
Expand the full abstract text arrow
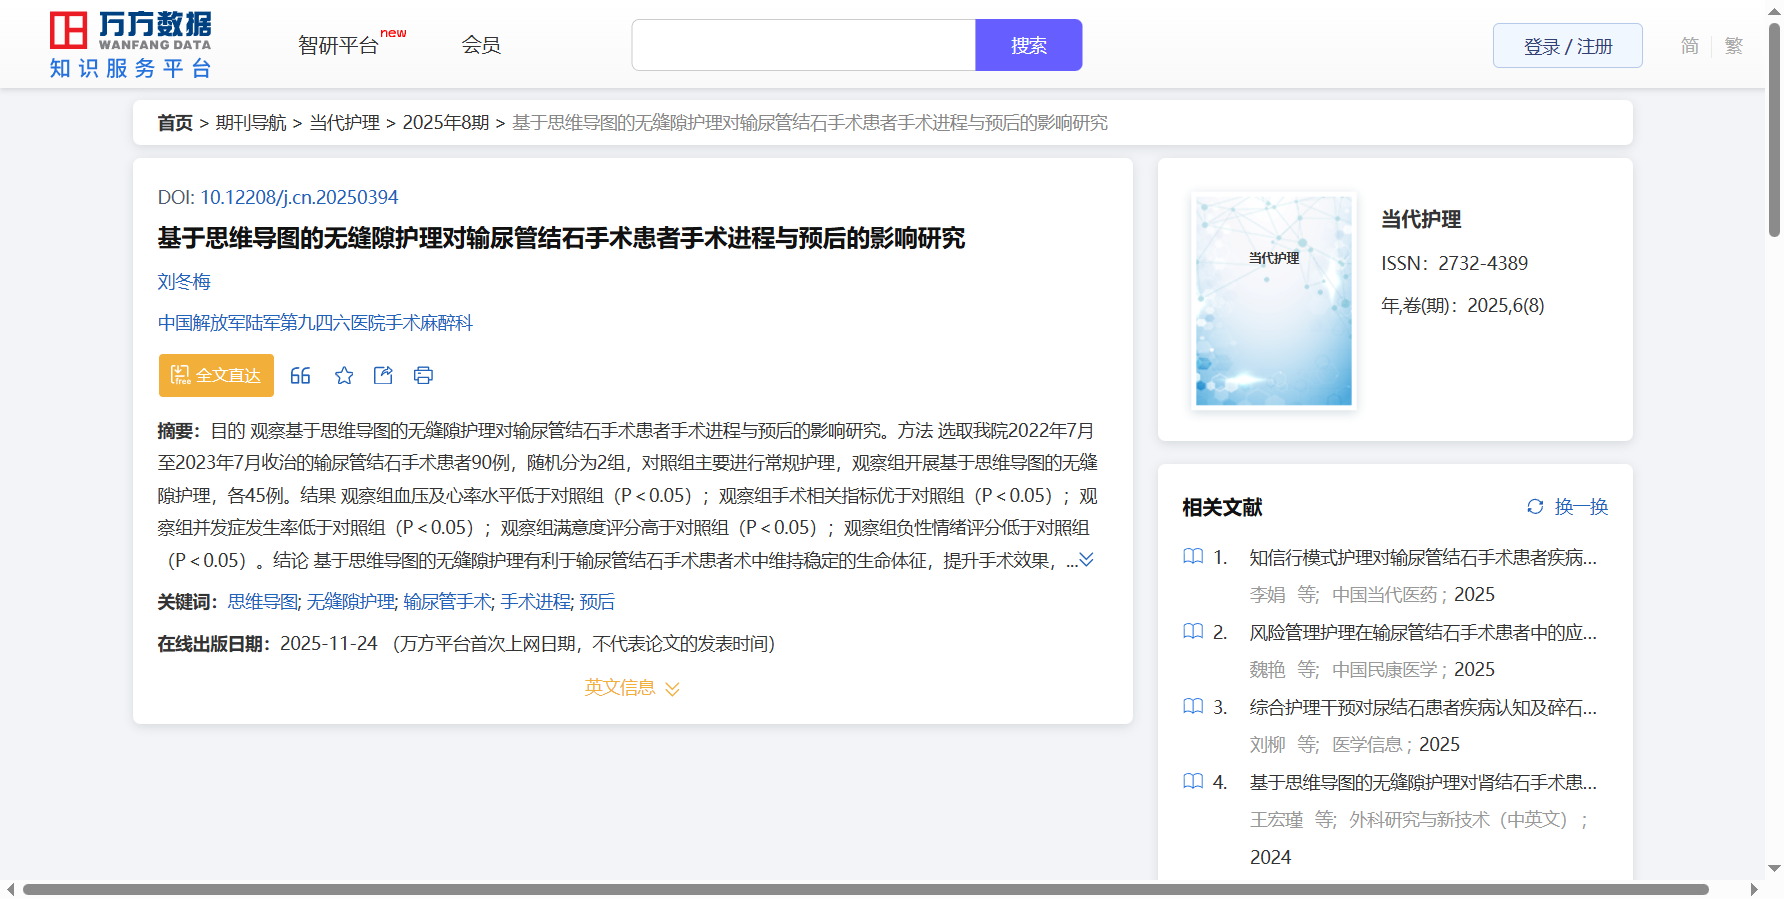1087,560
